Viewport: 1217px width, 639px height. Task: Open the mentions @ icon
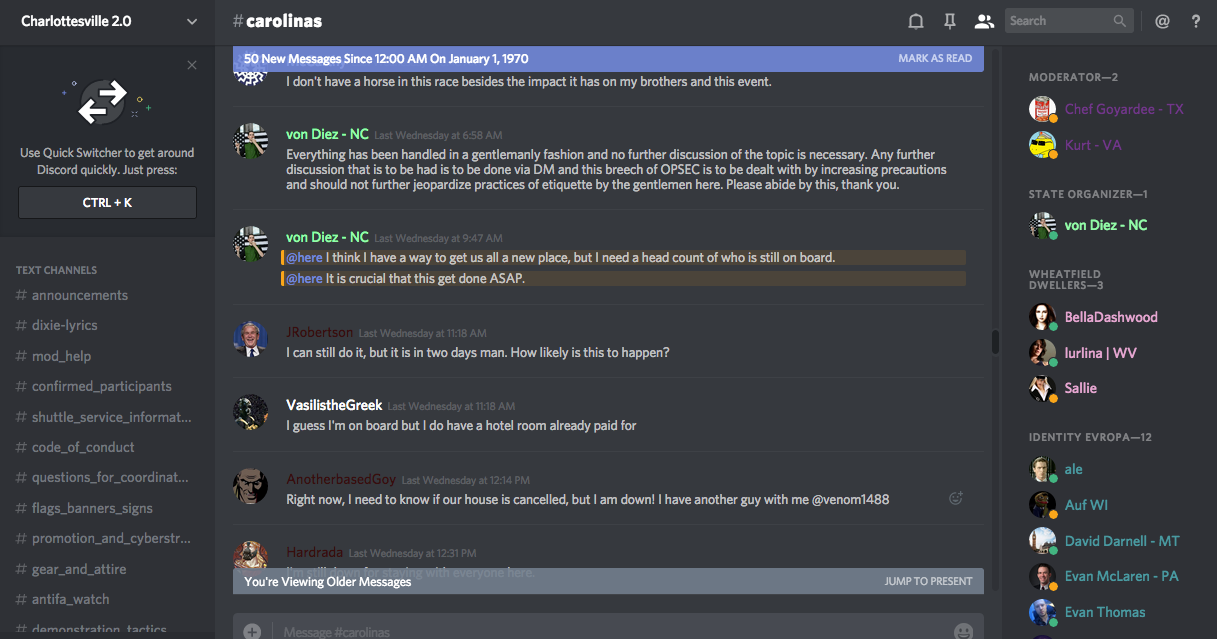pyautogui.click(x=1162, y=21)
